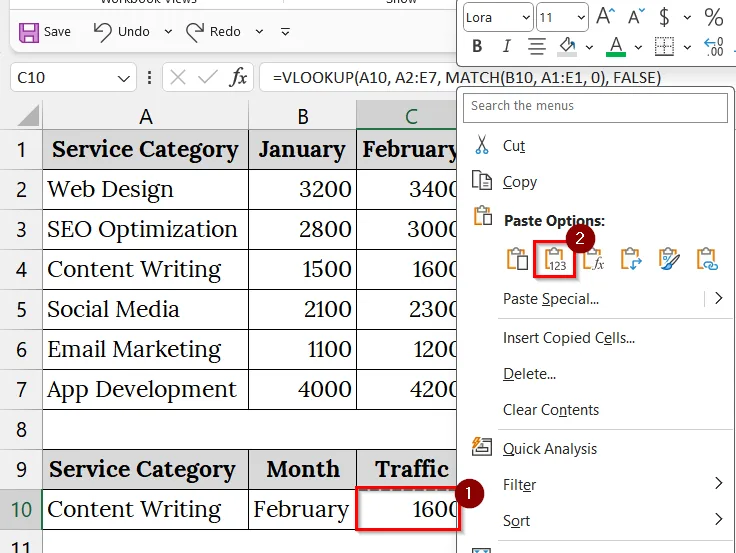The height and width of the screenshot is (553, 736).
Task: Click the Increase Decimal icon
Action: pyautogui.click(x=713, y=47)
